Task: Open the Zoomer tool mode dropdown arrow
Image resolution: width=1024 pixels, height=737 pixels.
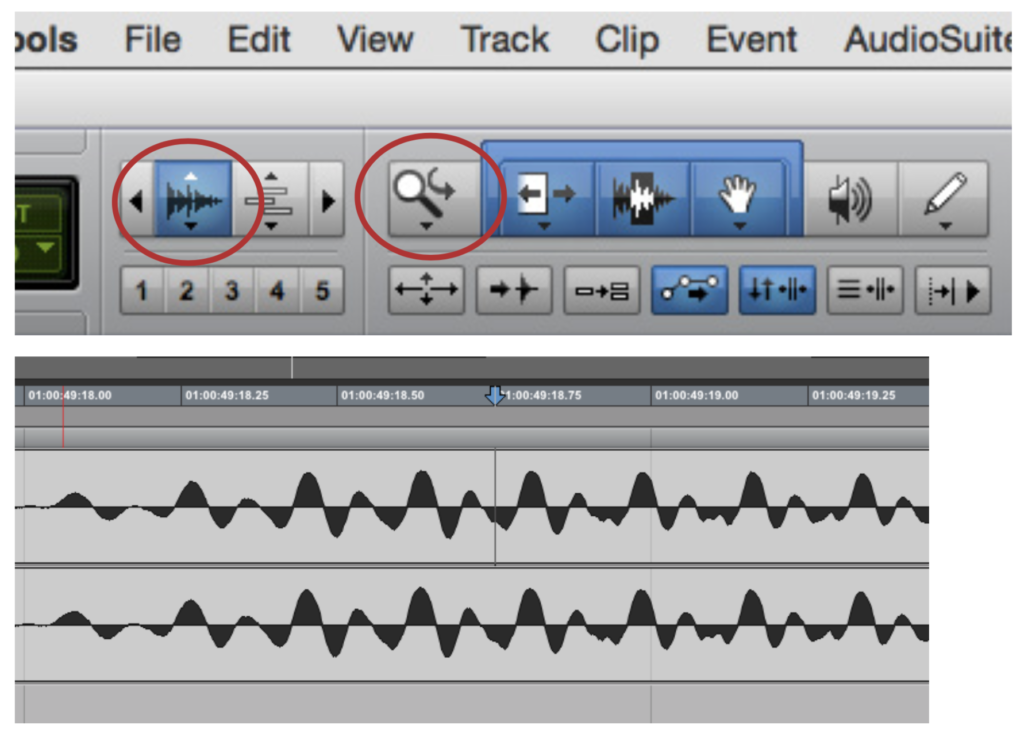Action: [x=426, y=226]
